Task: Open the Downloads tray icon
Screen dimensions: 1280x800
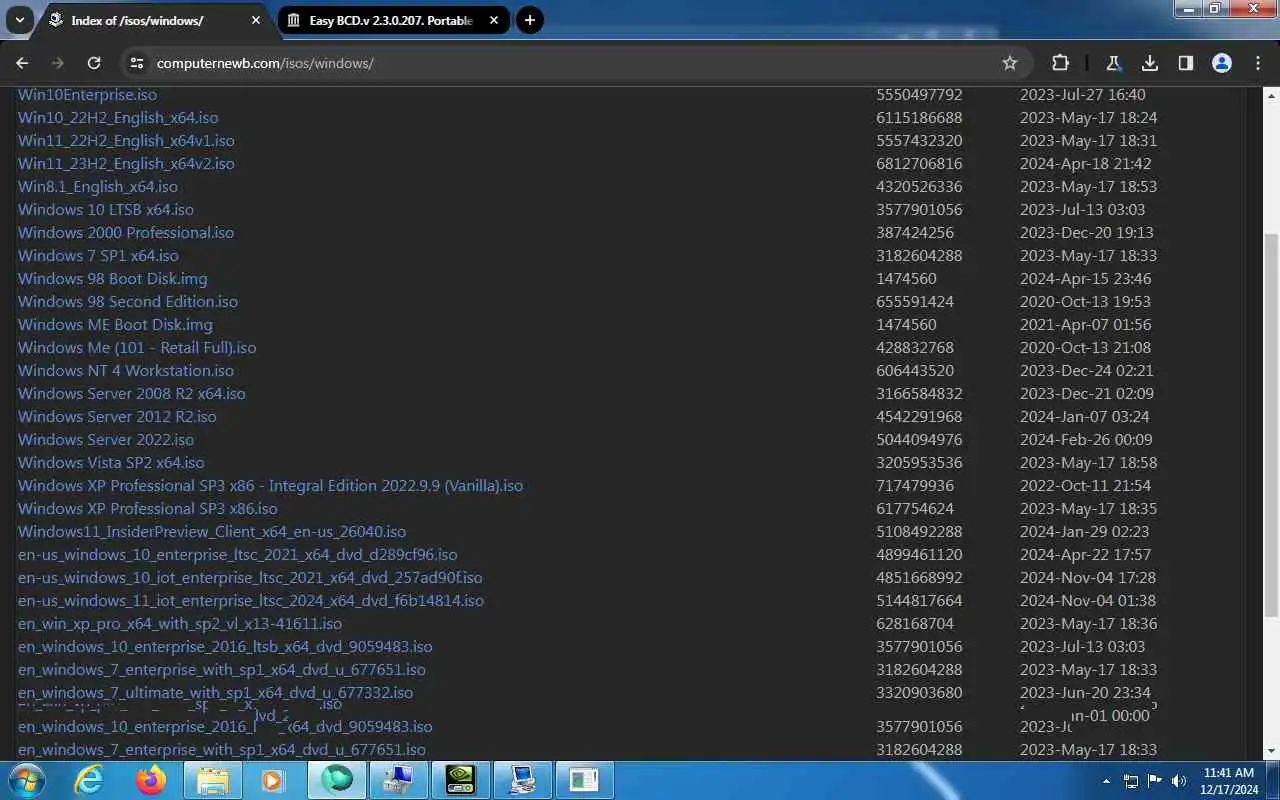Action: click(1150, 63)
